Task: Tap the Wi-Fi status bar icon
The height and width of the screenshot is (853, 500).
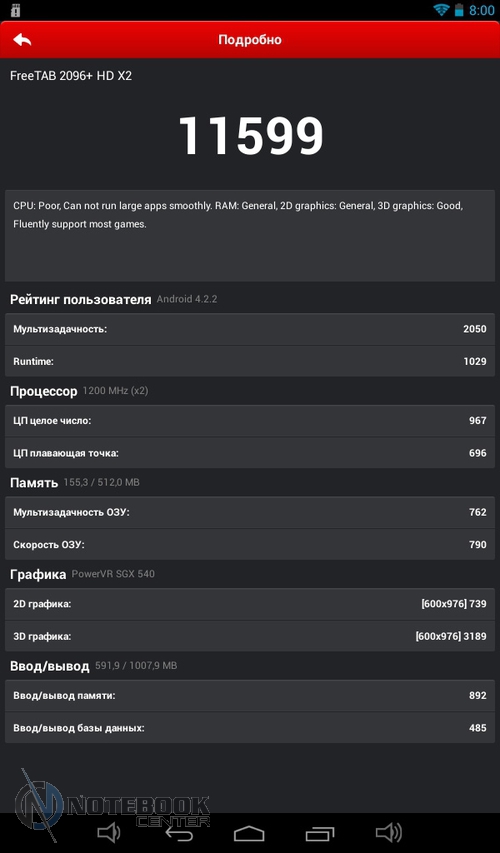Action: (441, 10)
